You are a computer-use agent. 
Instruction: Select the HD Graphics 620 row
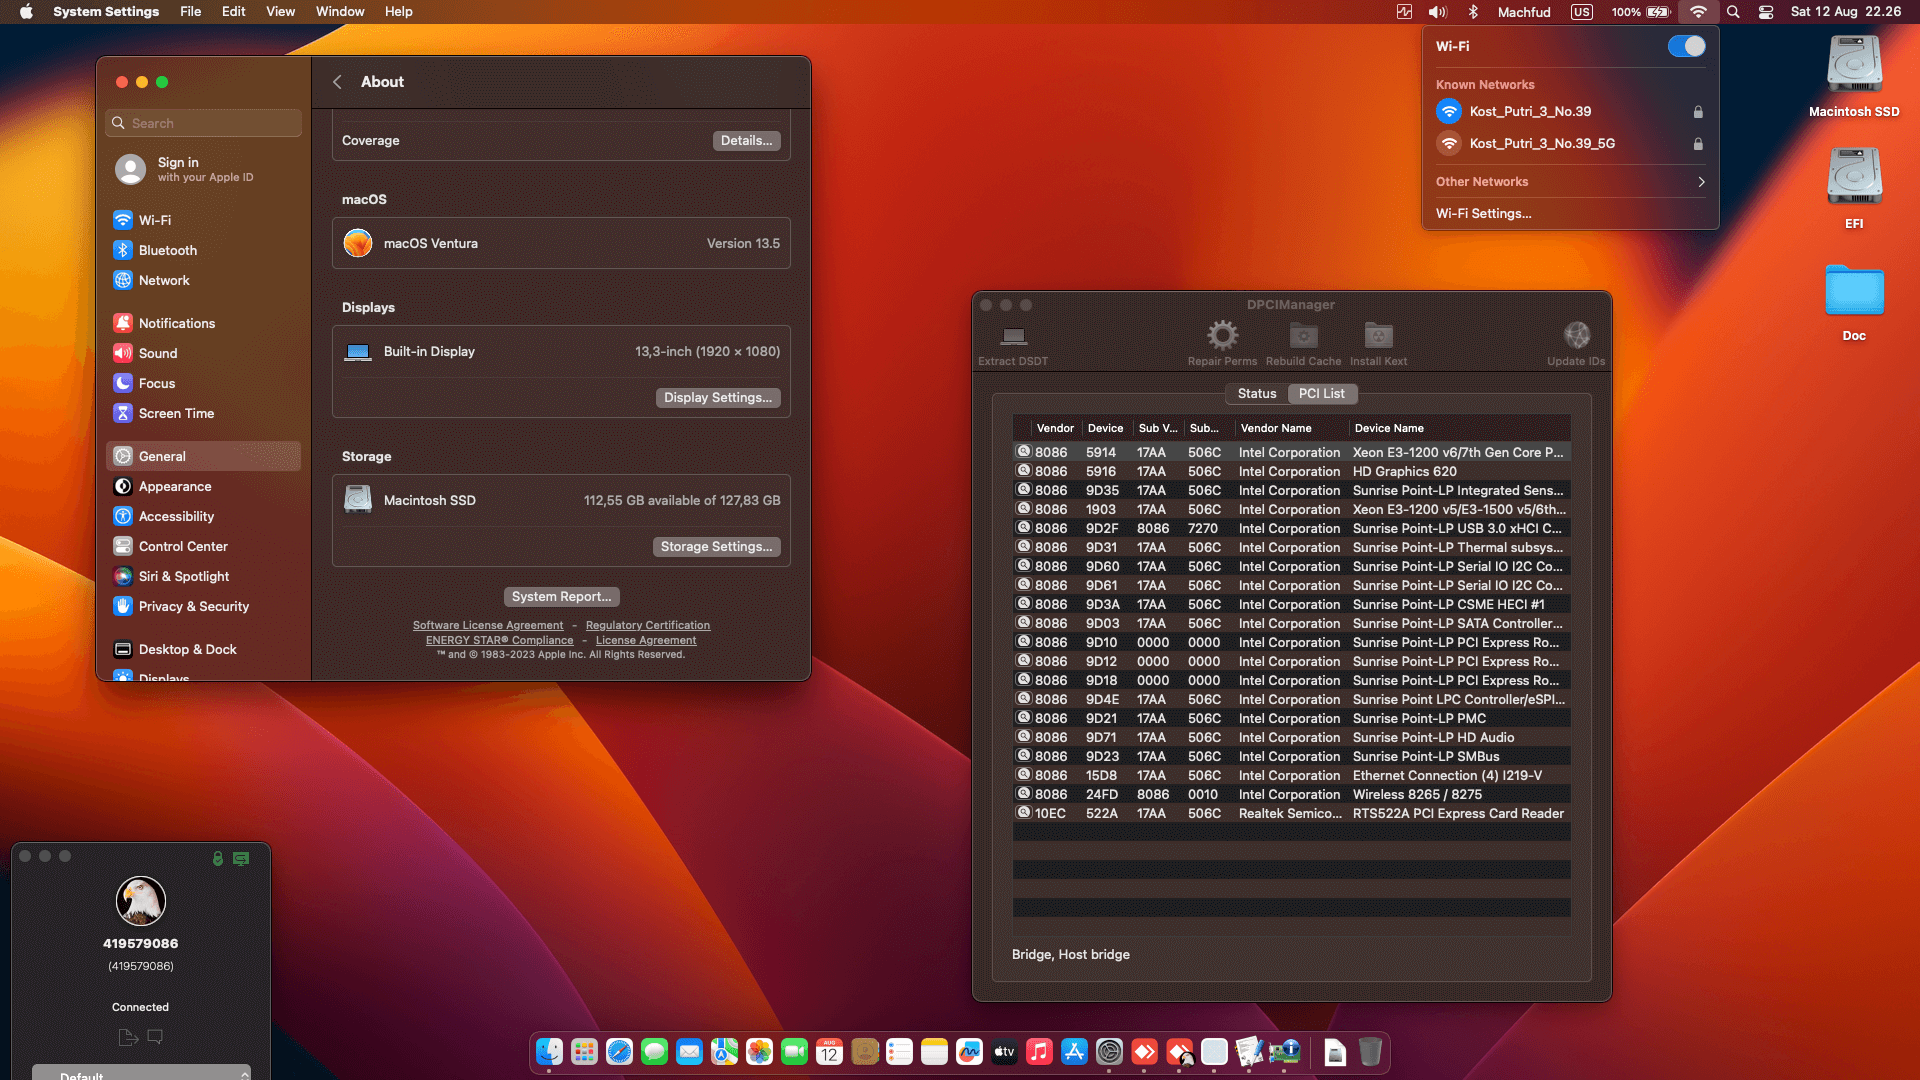tap(1291, 472)
